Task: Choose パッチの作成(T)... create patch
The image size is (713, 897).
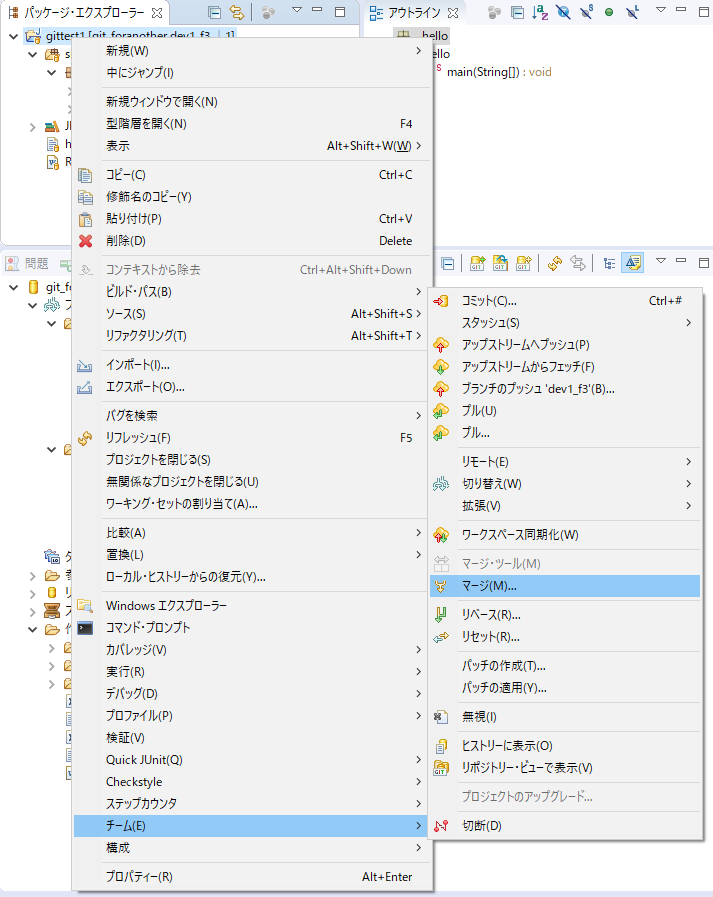Action: tap(565, 666)
